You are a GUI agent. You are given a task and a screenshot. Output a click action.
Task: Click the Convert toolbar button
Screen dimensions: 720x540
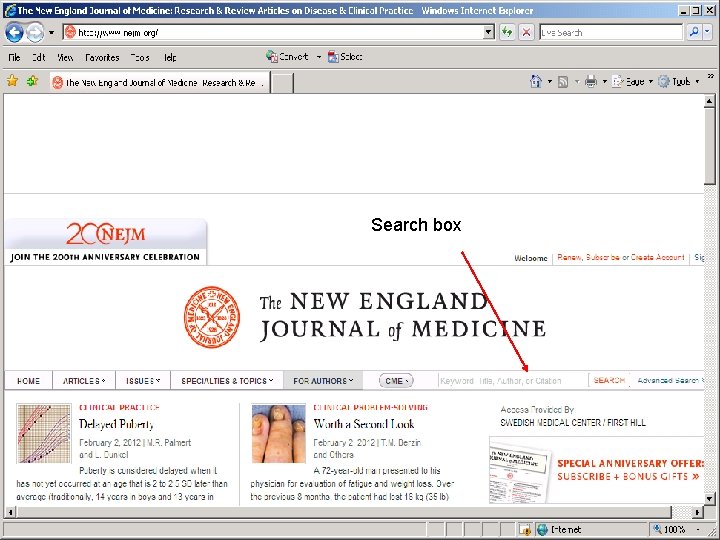[287, 56]
